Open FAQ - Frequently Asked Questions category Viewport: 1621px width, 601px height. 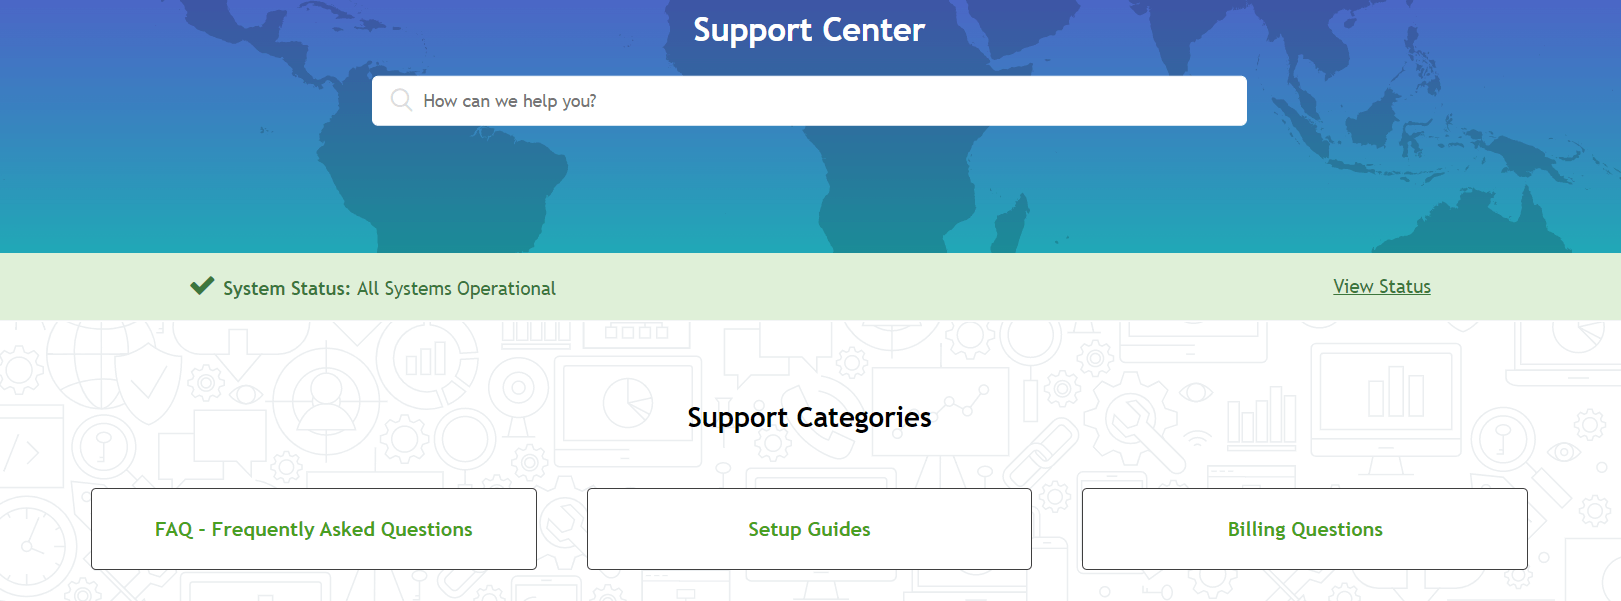[314, 529]
